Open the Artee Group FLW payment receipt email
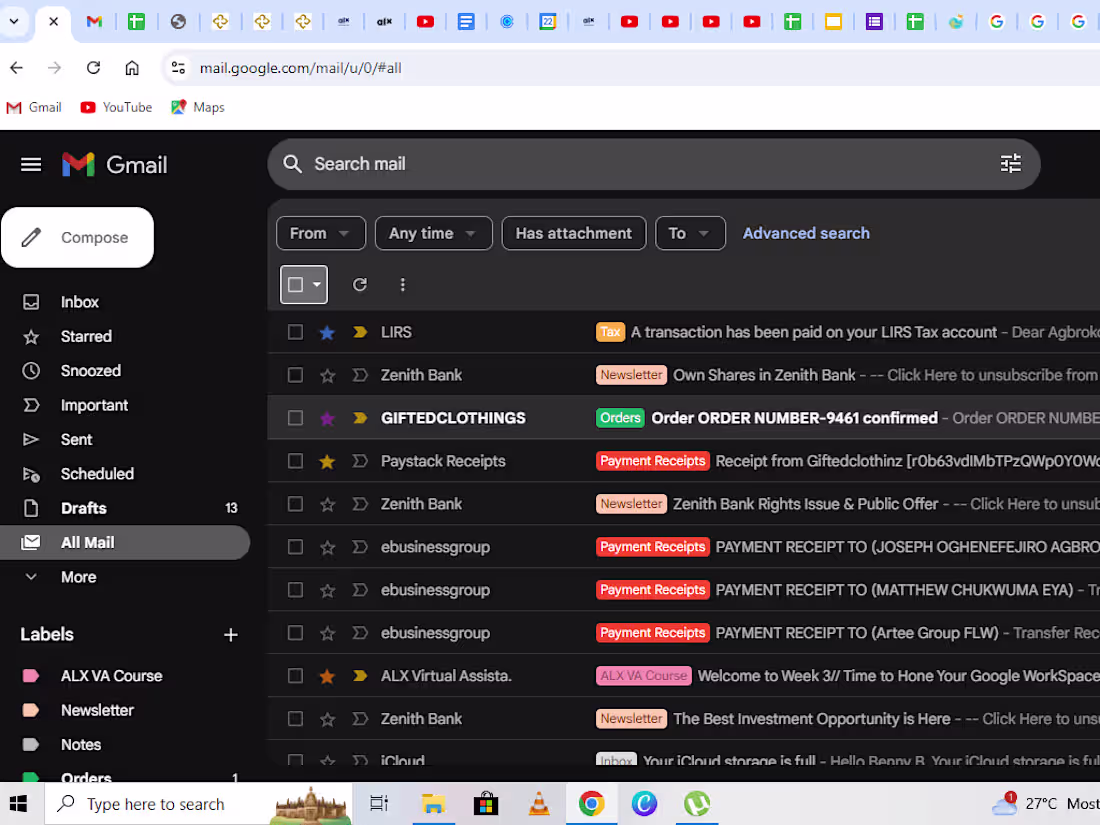Viewport: 1100px width, 825px height. (684, 633)
